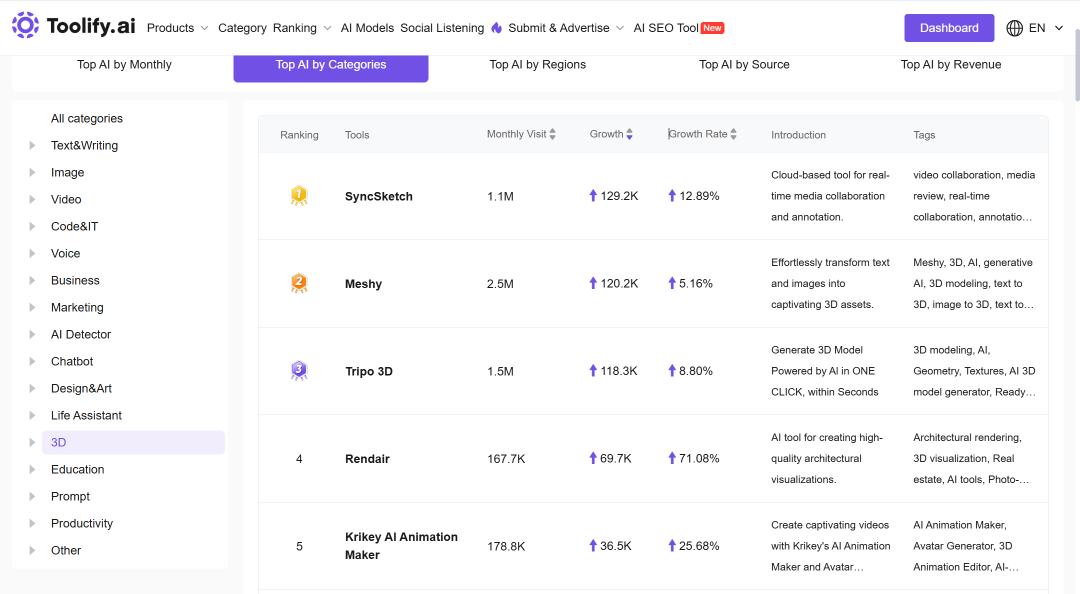Viewport: 1080px width, 594px height.
Task: Click the flame icon beside Submit & Advertise
Action: coord(497,28)
